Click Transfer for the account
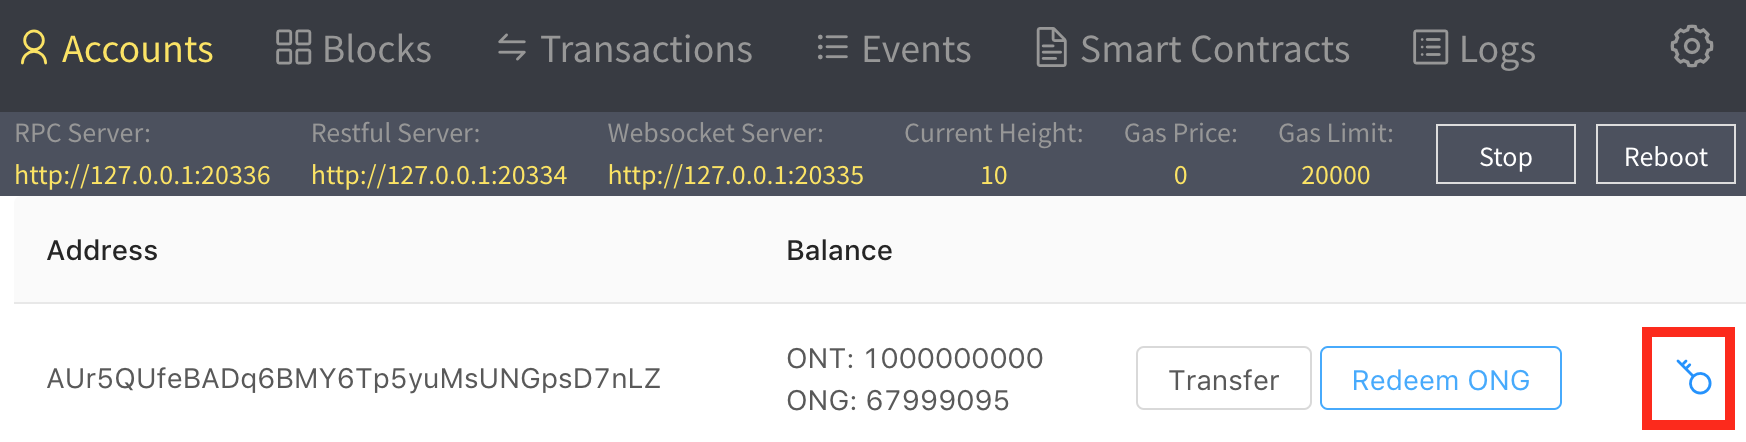The height and width of the screenshot is (442, 1746). 1223,379
